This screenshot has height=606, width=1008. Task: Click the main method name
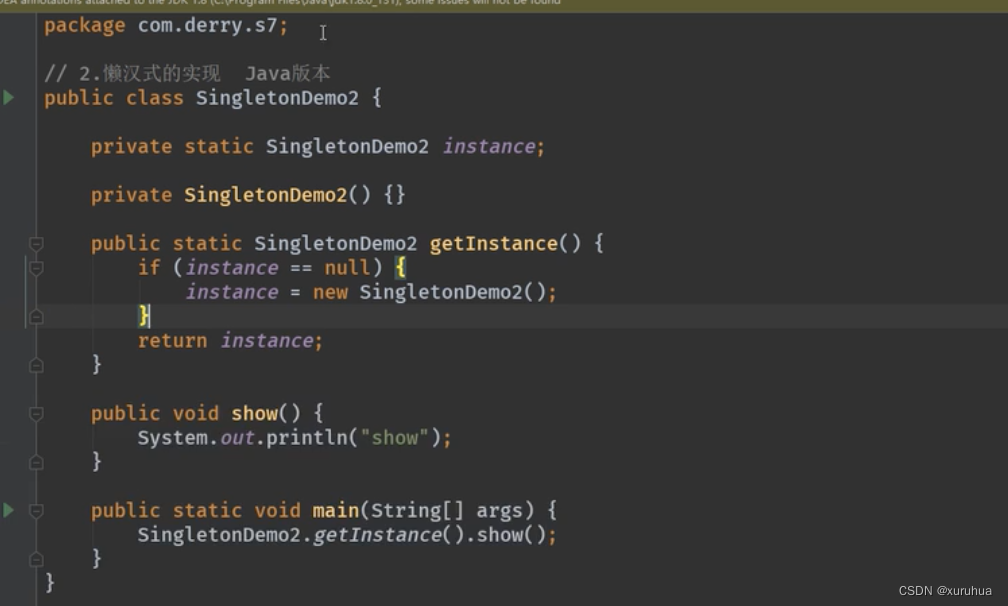[x=336, y=510]
